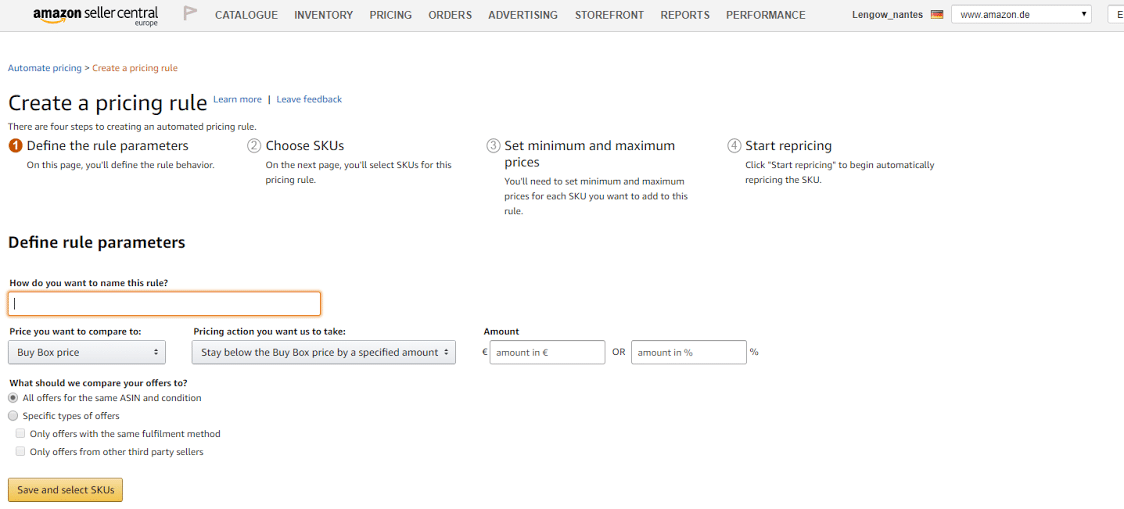The width and height of the screenshot is (1124, 509).
Task: Click the German flag icon
Action: coord(937,14)
